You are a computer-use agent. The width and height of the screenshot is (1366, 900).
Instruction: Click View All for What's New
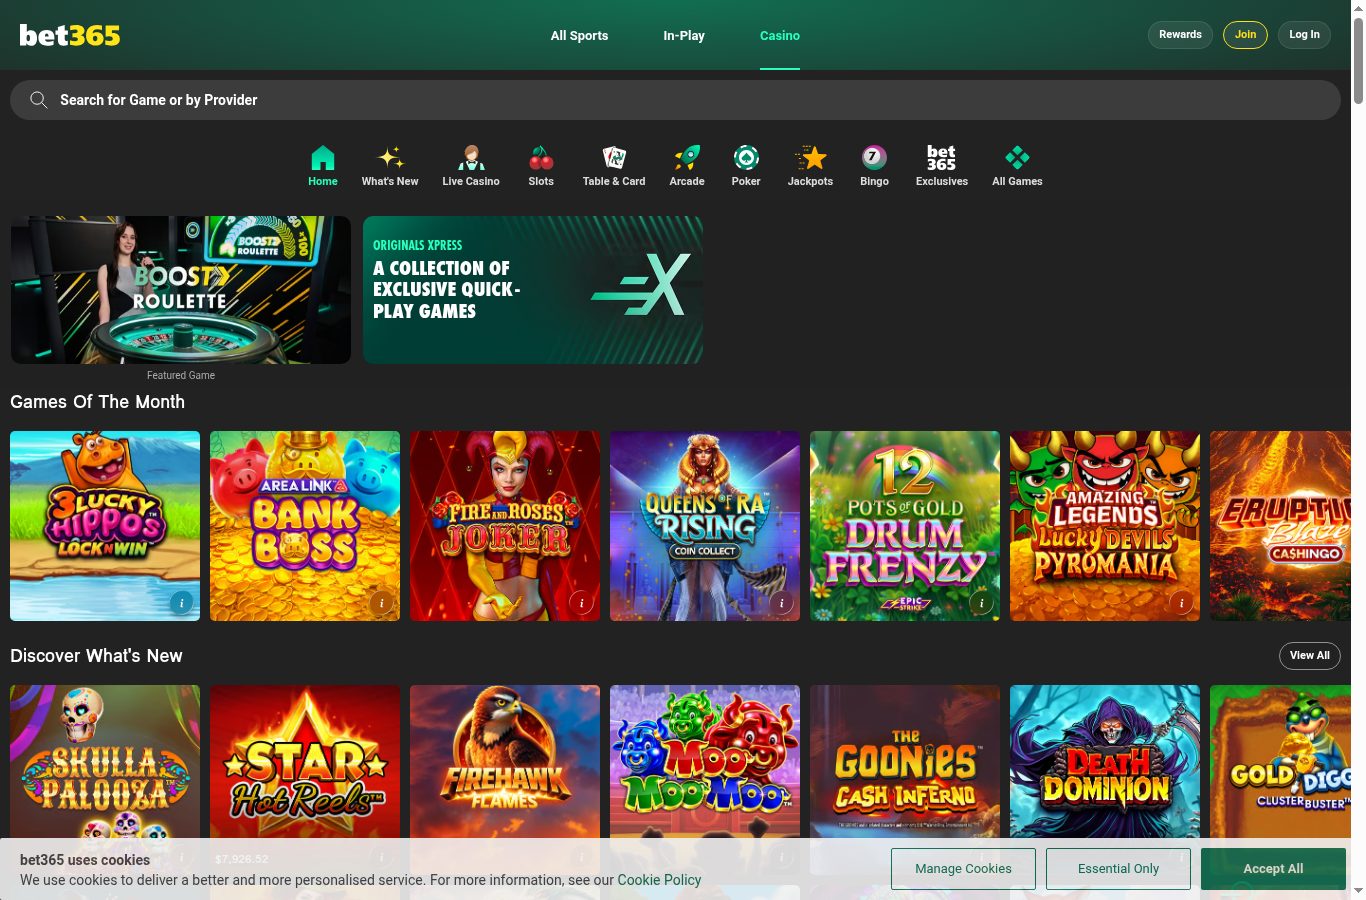point(1309,656)
